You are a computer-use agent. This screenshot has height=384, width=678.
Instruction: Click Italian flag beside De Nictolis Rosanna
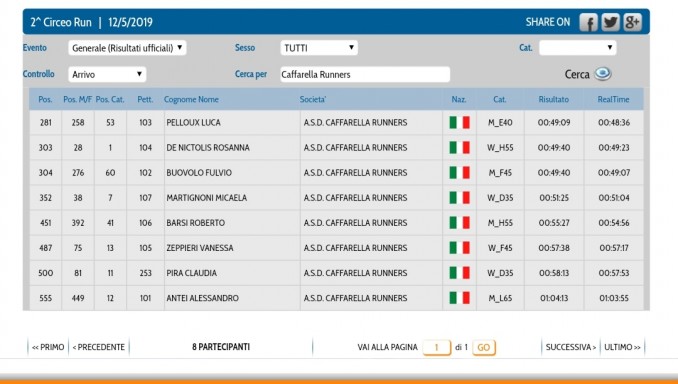[x=459, y=147]
